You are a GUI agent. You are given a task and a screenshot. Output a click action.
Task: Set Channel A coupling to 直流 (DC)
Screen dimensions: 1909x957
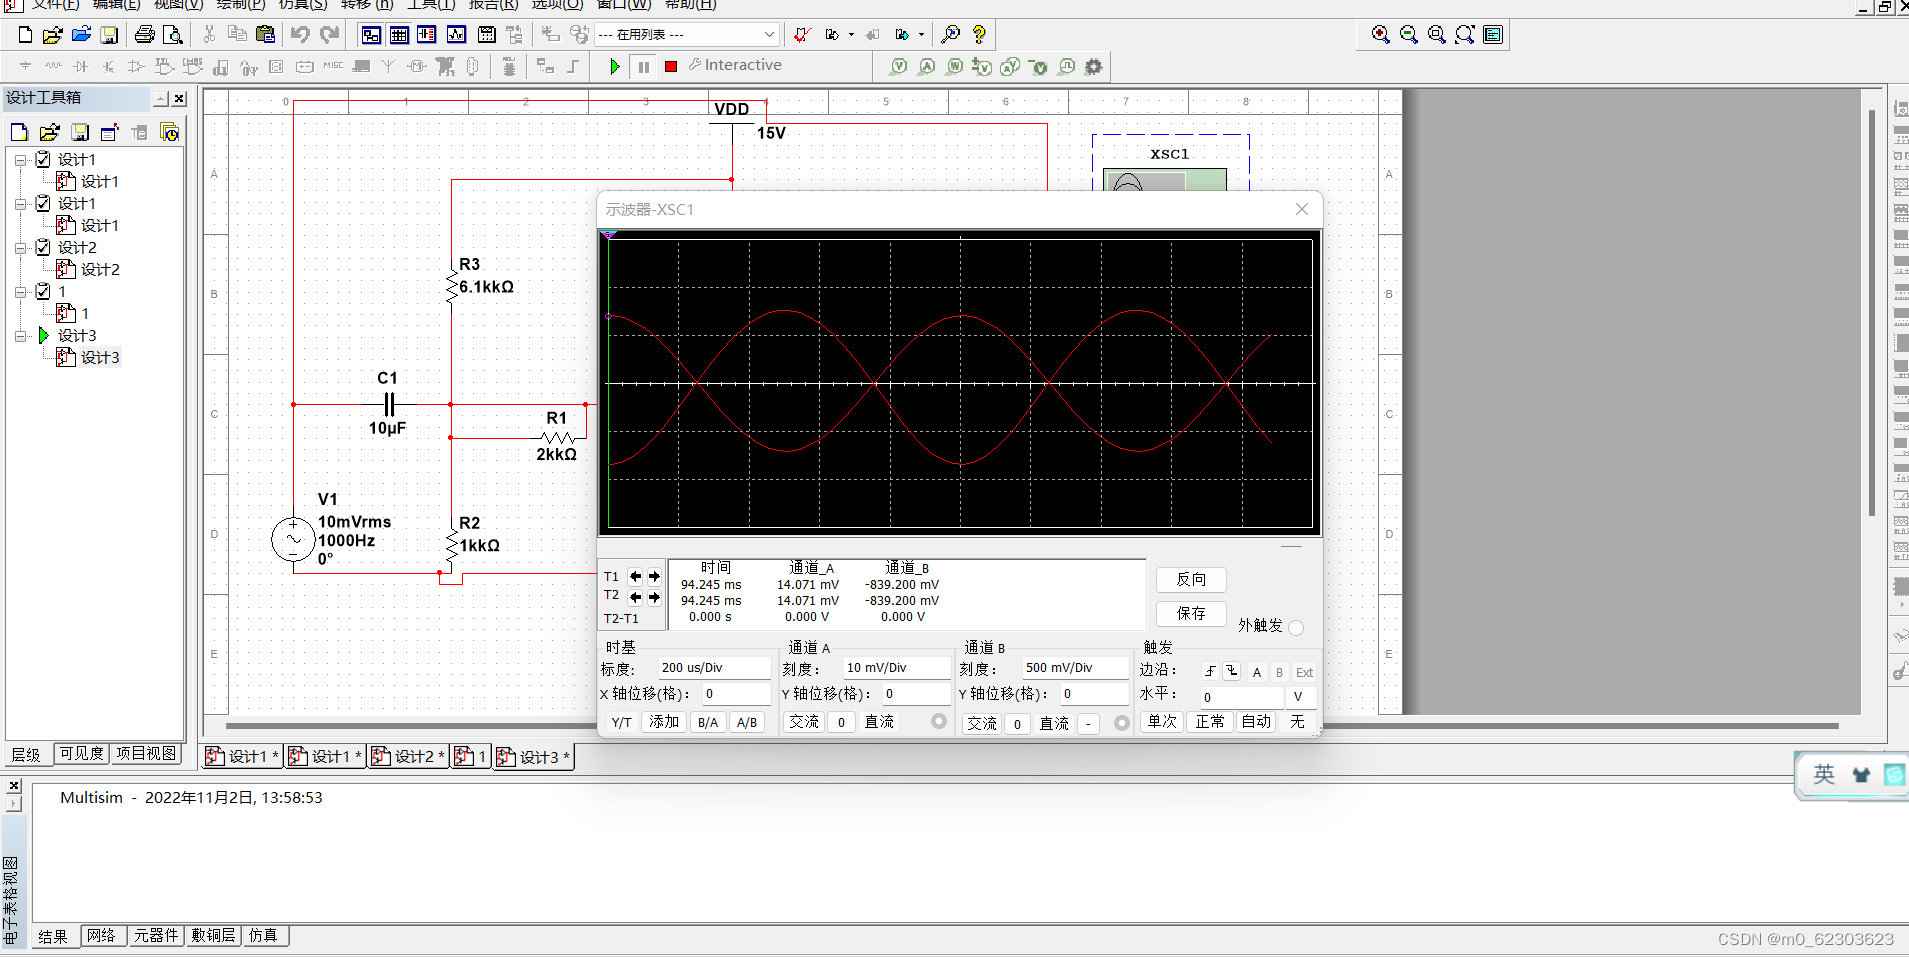[879, 722]
